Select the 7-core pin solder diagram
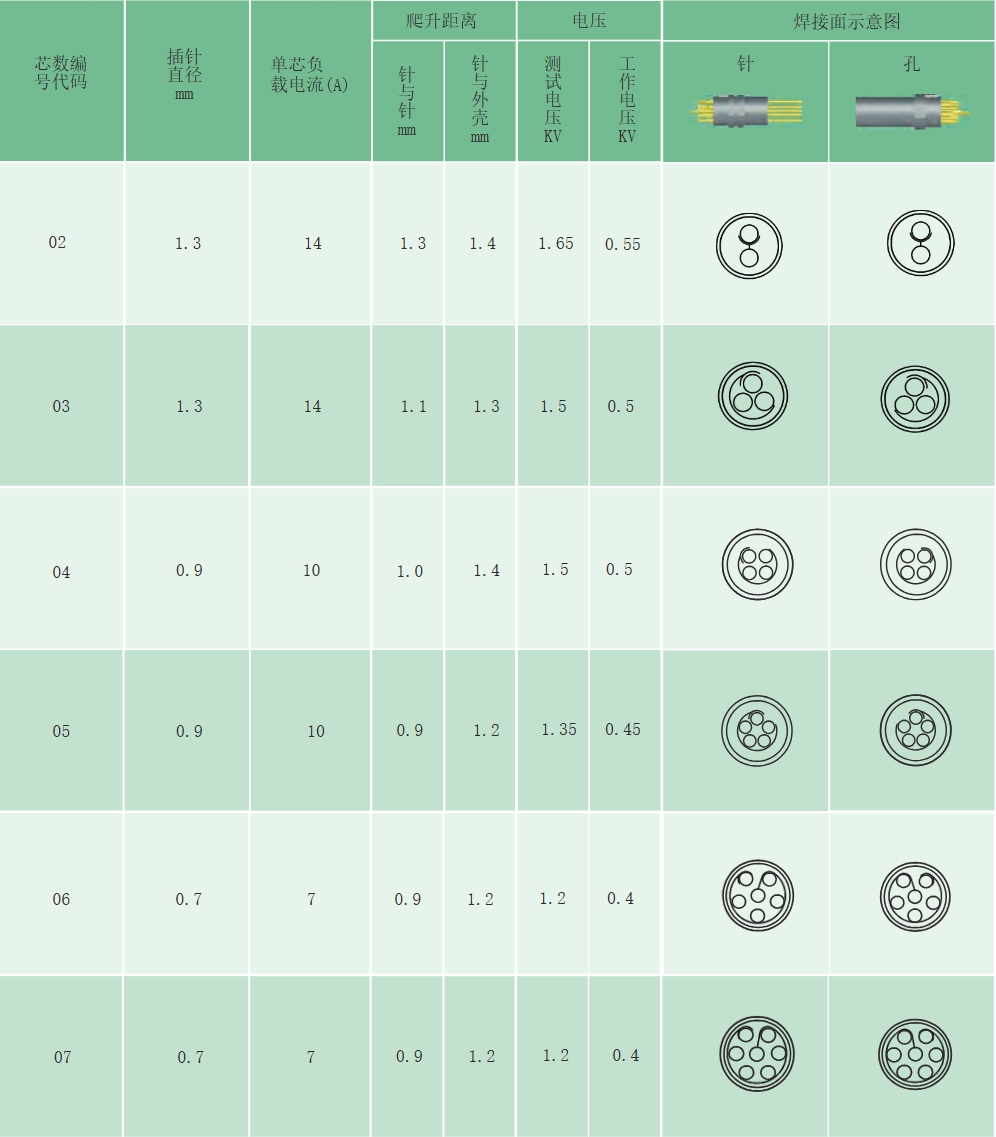 point(755,1054)
